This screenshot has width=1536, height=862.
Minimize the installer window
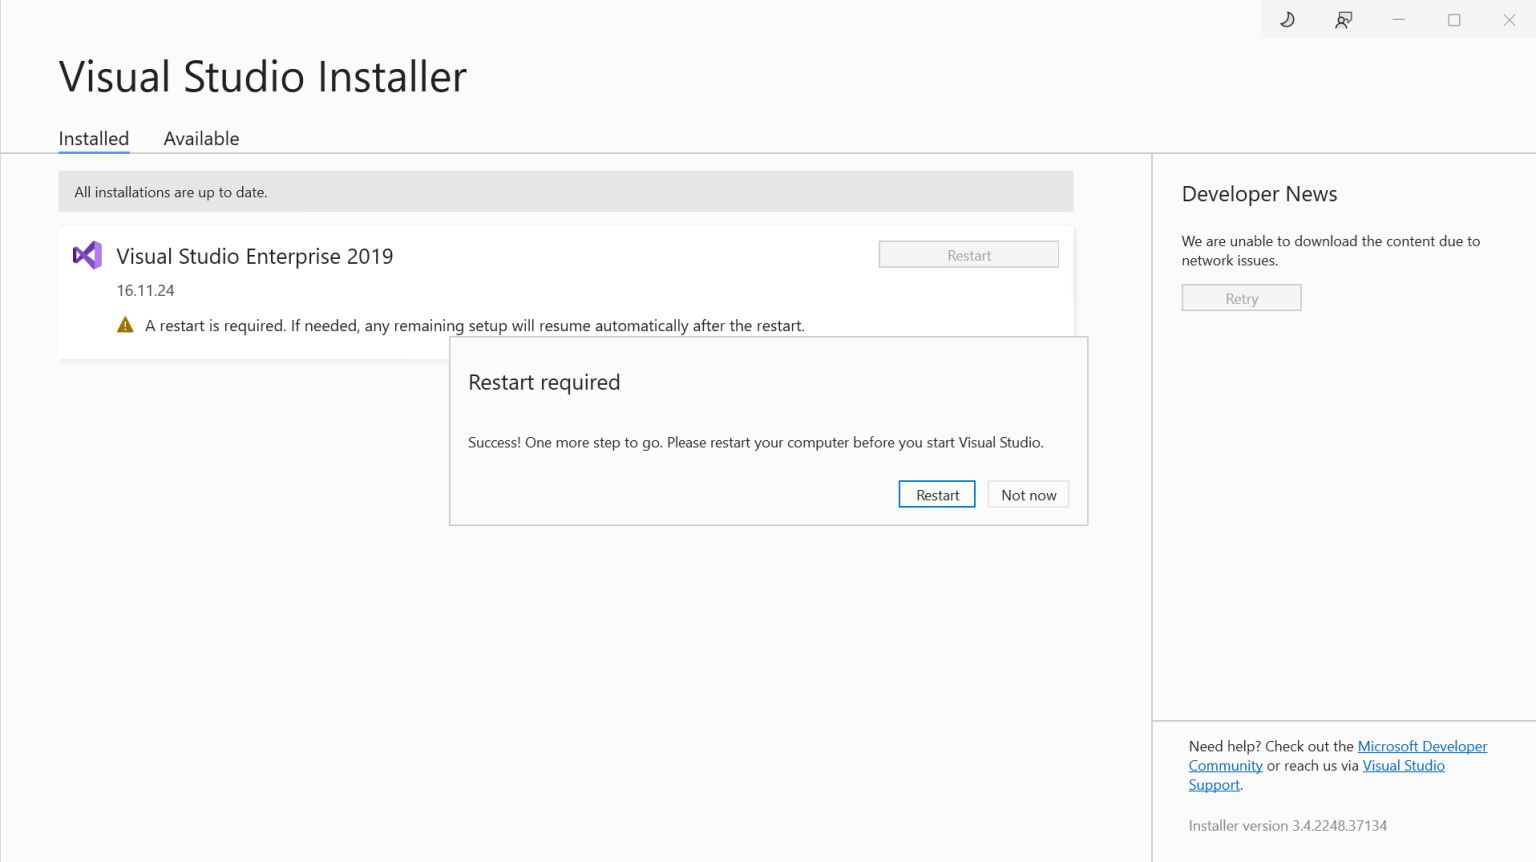pyautogui.click(x=1398, y=19)
